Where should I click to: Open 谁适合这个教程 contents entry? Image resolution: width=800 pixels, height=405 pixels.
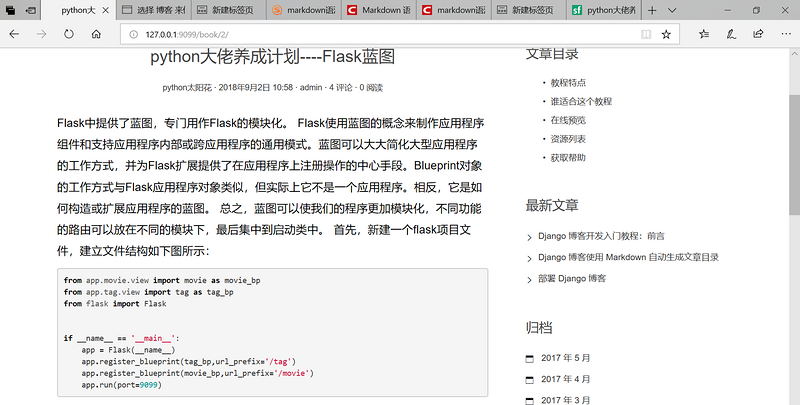click(x=581, y=102)
